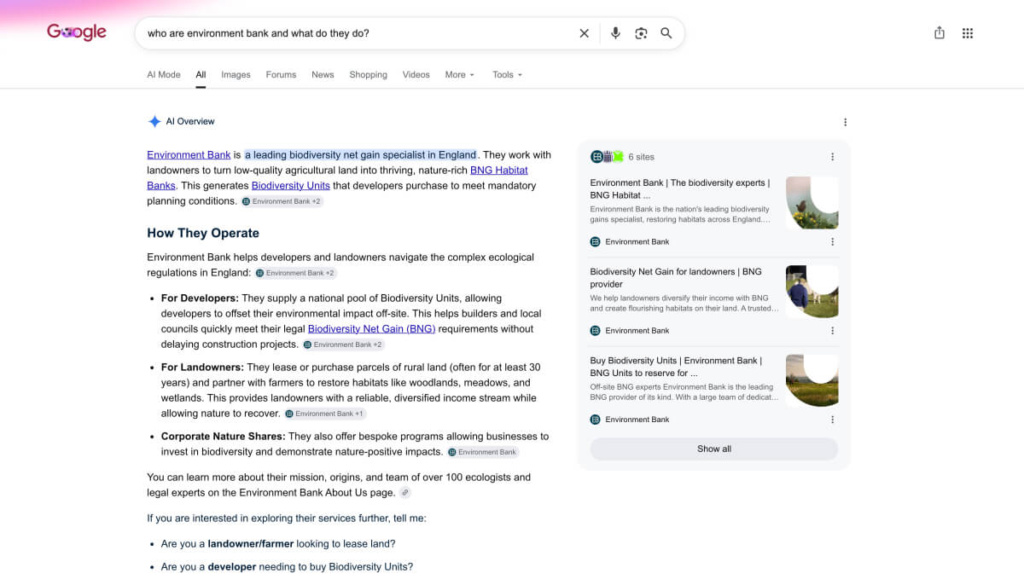1024x585 pixels.
Task: Click 'AI Overview' label
Action: click(x=190, y=121)
